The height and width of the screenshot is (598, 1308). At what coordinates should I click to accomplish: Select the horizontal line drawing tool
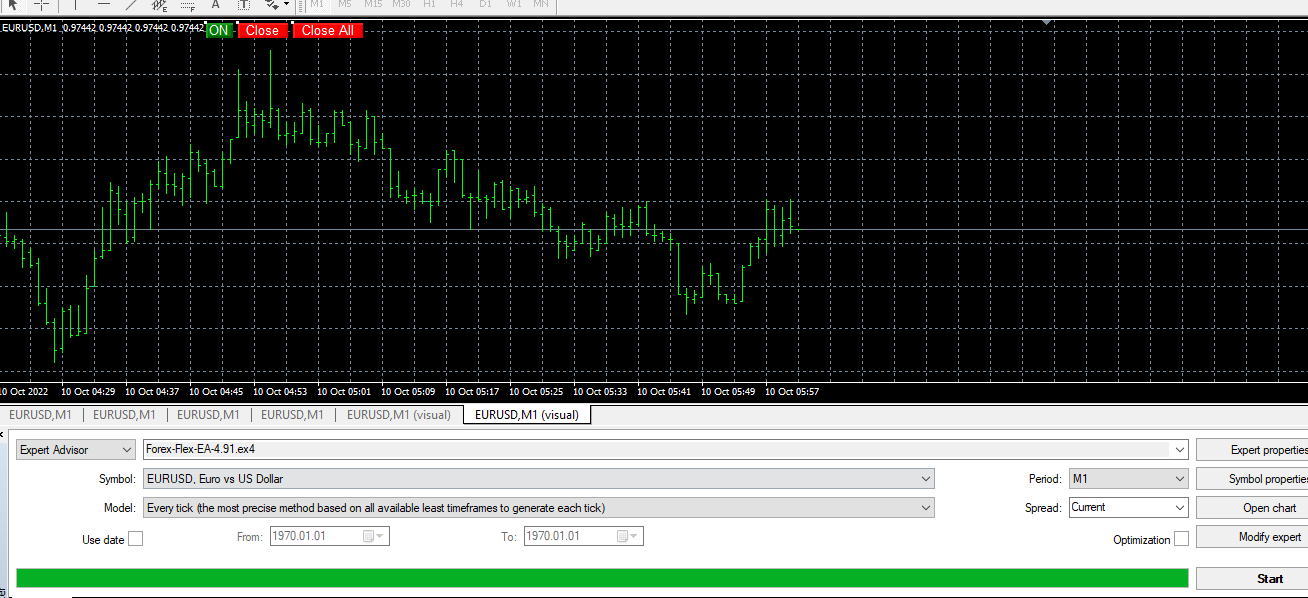103,5
